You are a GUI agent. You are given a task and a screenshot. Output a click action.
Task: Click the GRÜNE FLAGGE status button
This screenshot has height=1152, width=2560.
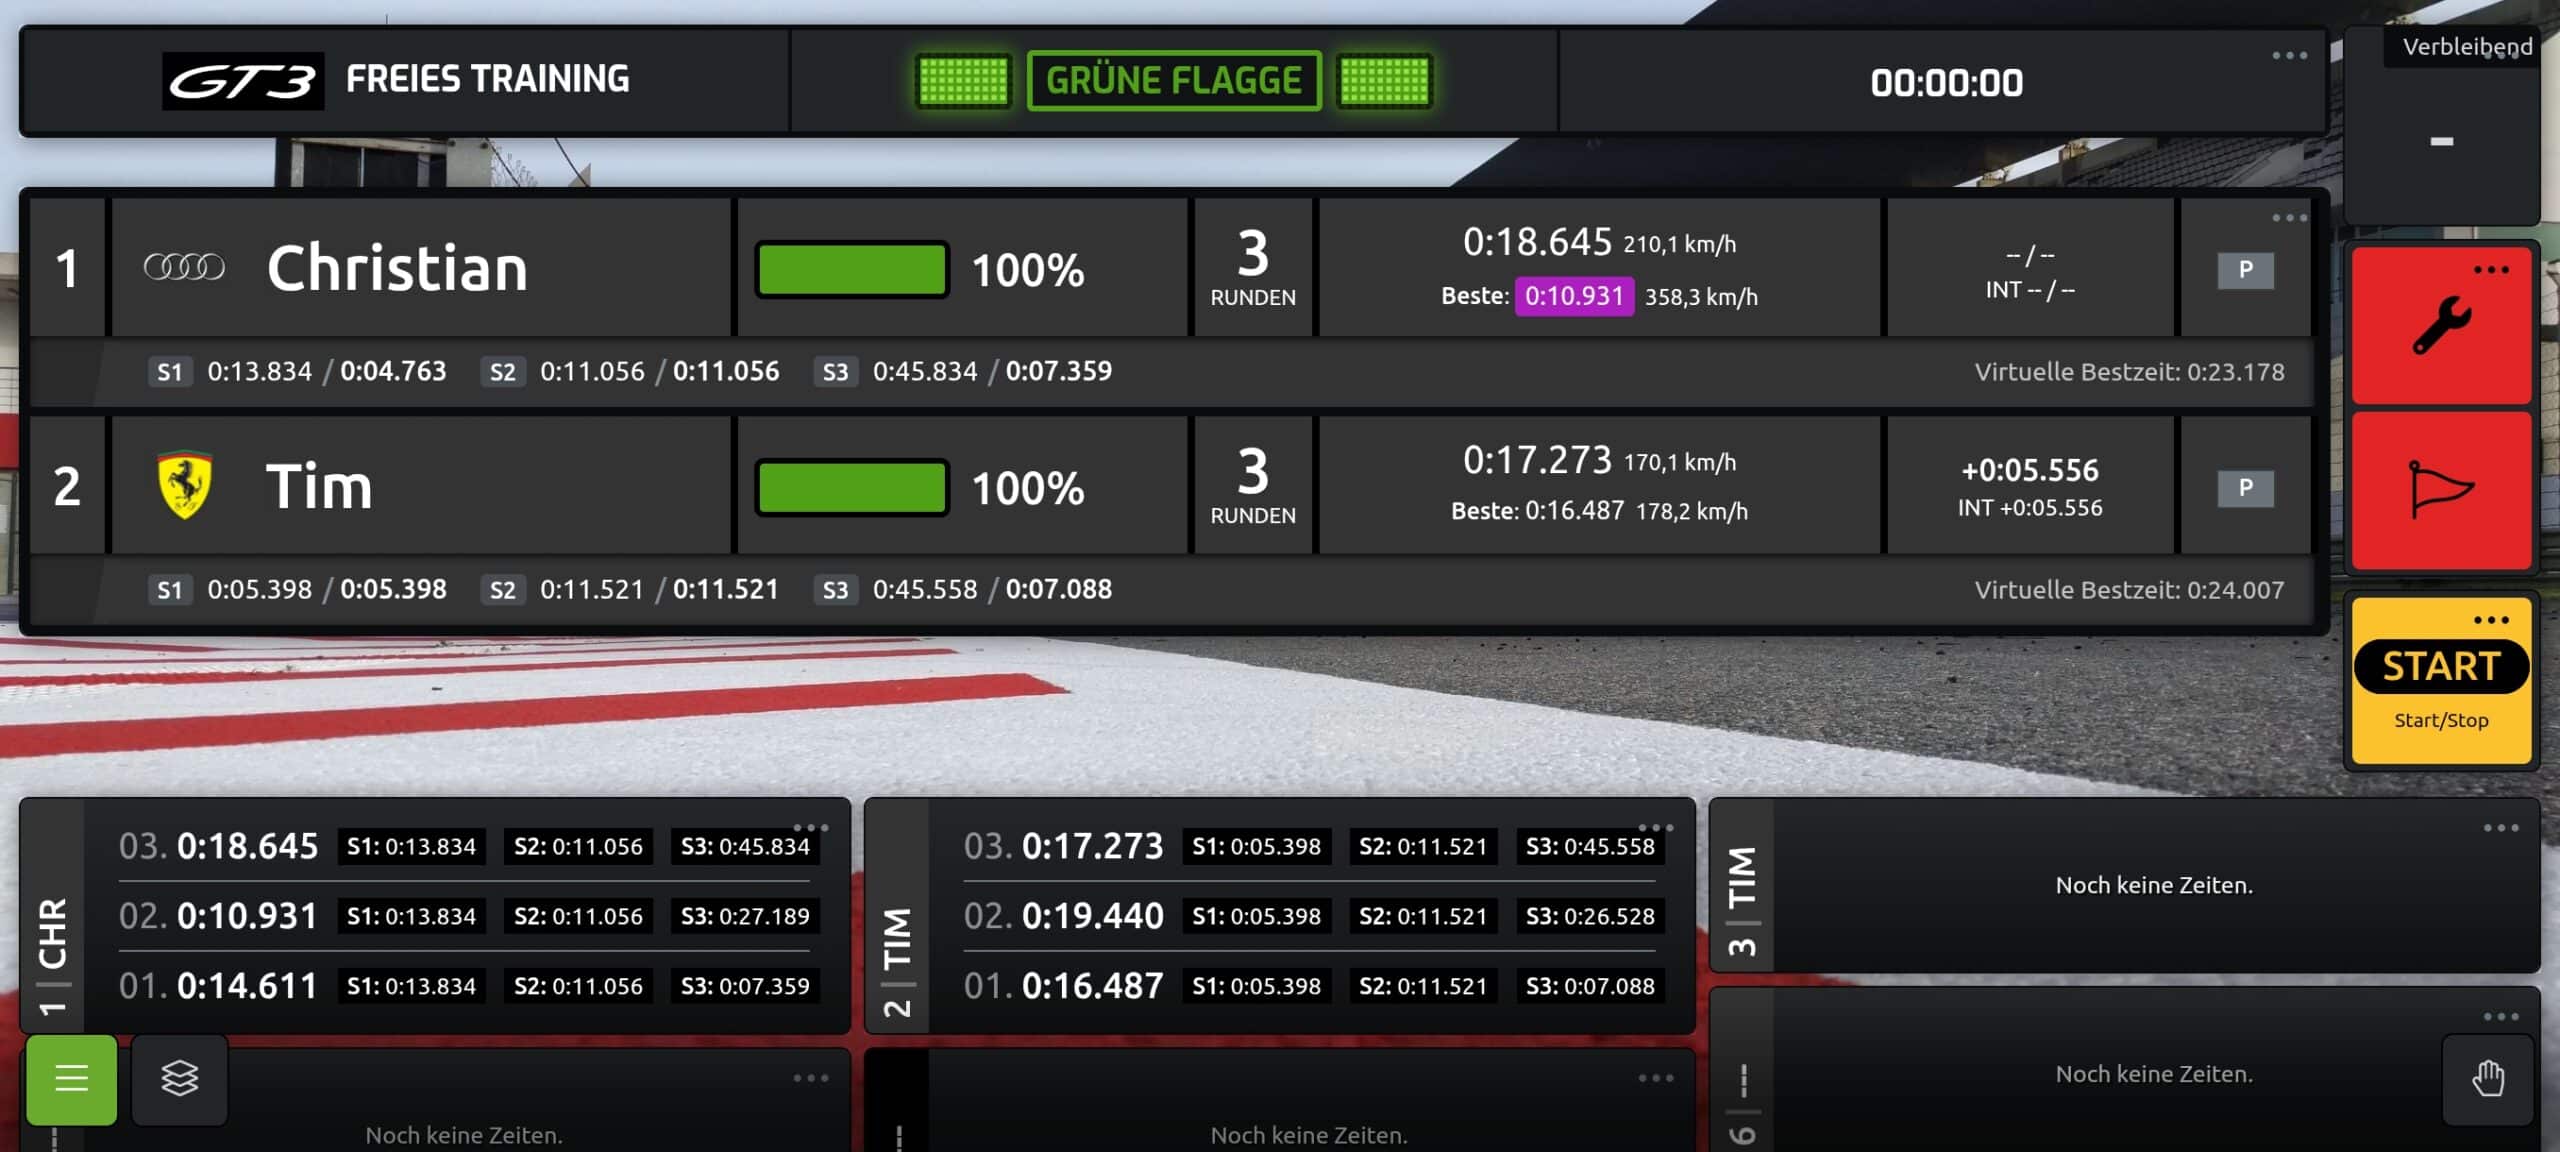click(1174, 81)
